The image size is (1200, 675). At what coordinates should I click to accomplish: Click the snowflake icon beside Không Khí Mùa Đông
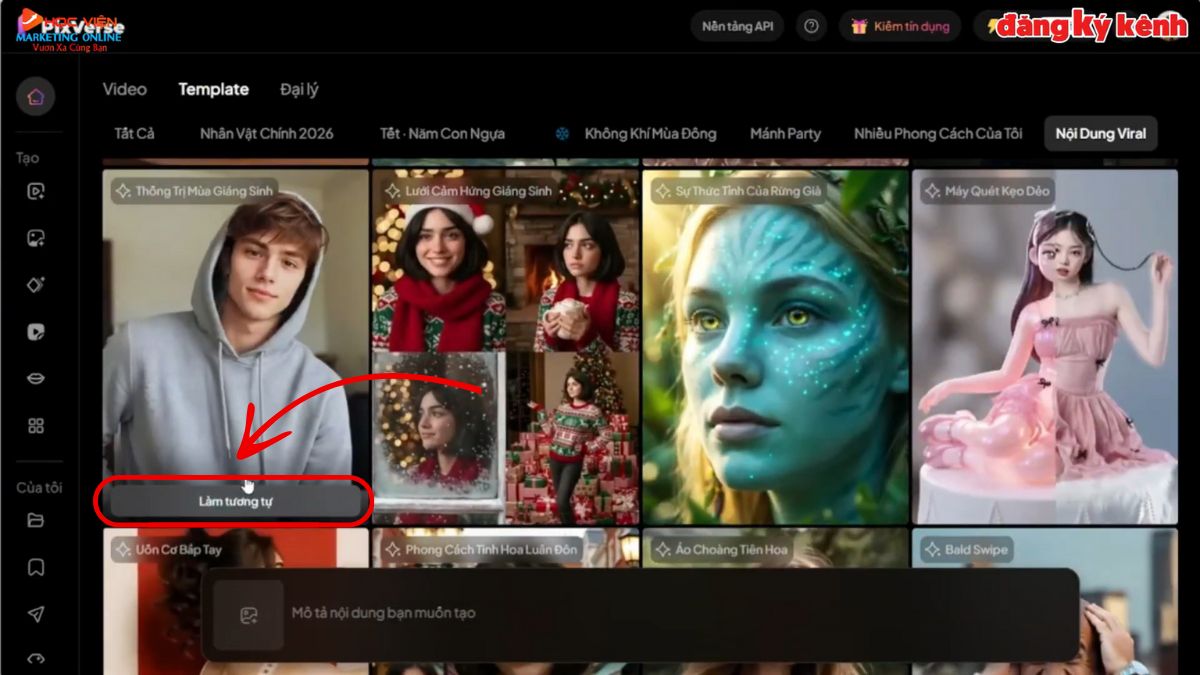[x=562, y=133]
